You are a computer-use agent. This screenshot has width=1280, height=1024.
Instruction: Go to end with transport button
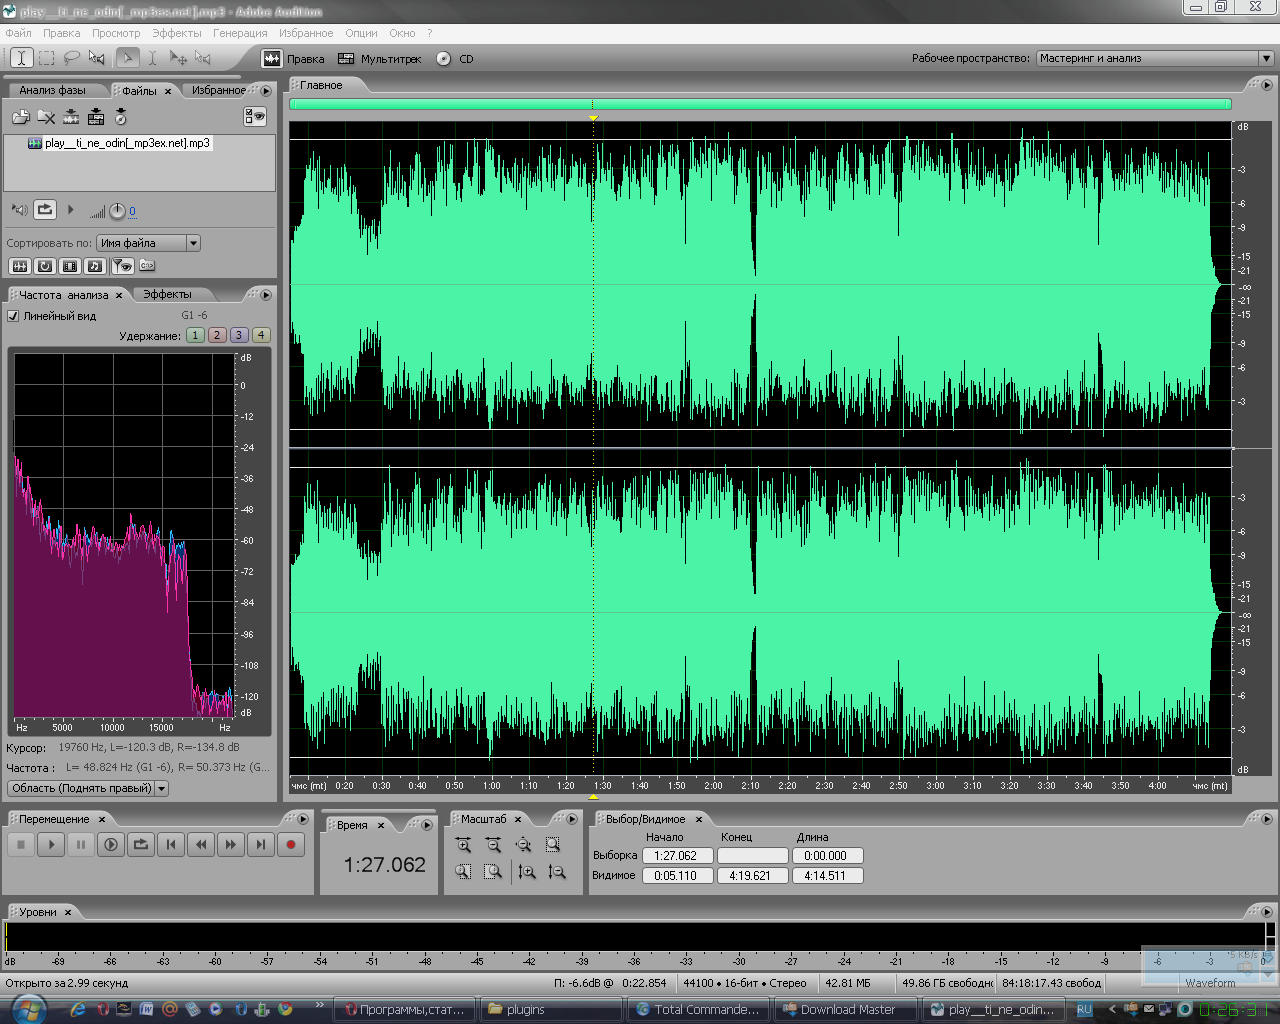(261, 845)
